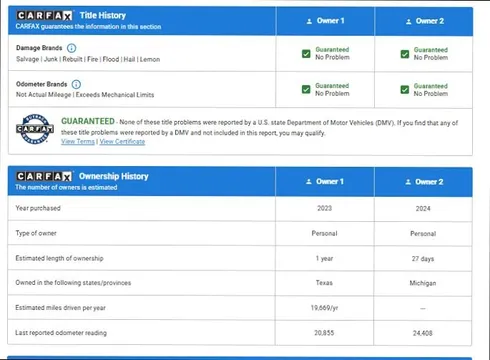Open the View Terms link
The width and height of the screenshot is (490, 360).
click(78, 141)
